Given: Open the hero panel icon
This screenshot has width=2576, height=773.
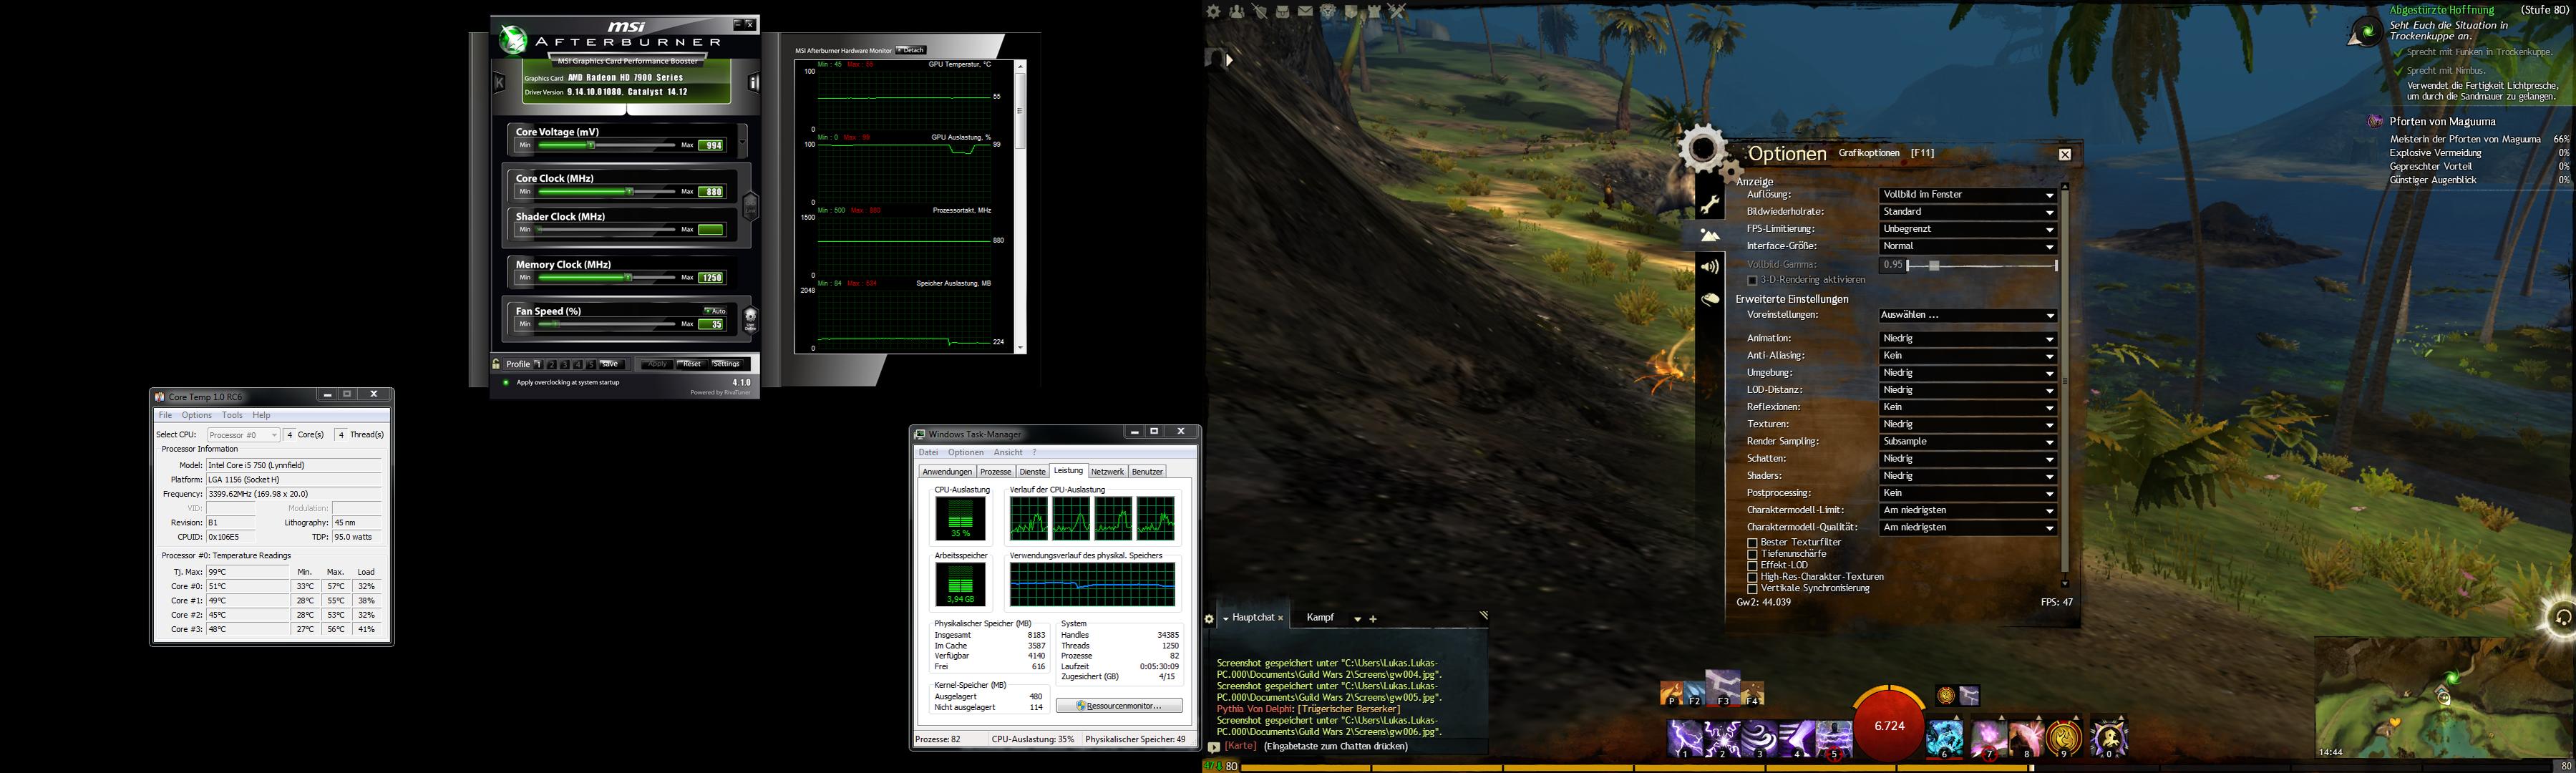Looking at the screenshot, I should pyautogui.click(x=1260, y=11).
